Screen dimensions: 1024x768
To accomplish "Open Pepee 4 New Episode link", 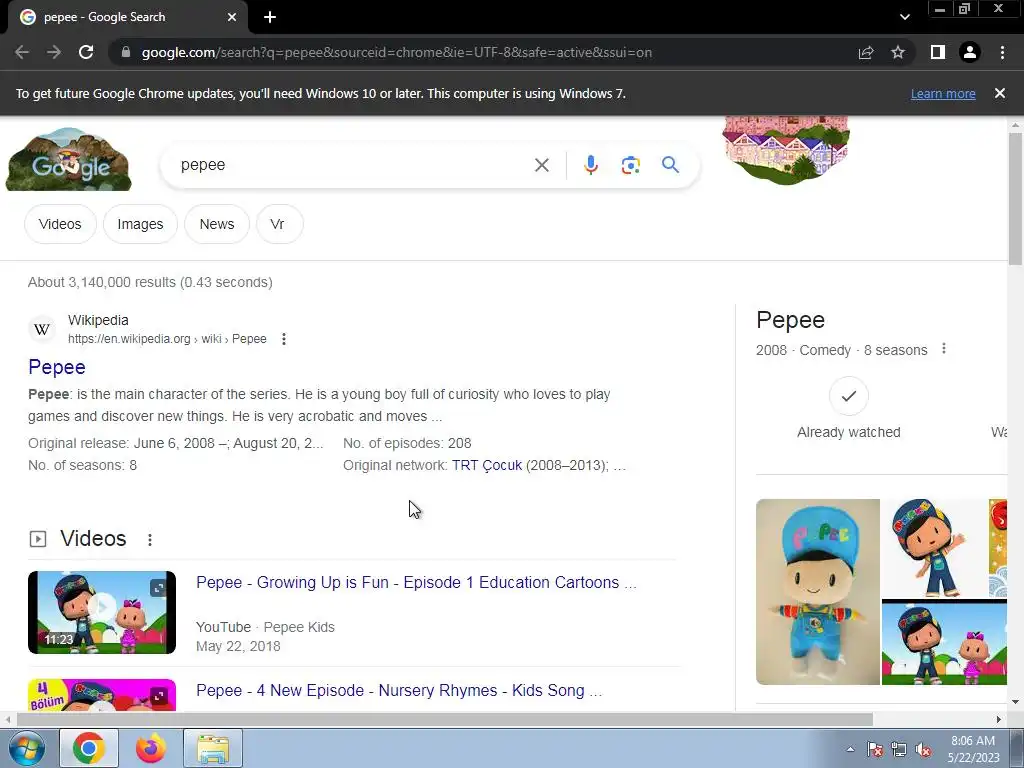I will pos(399,690).
